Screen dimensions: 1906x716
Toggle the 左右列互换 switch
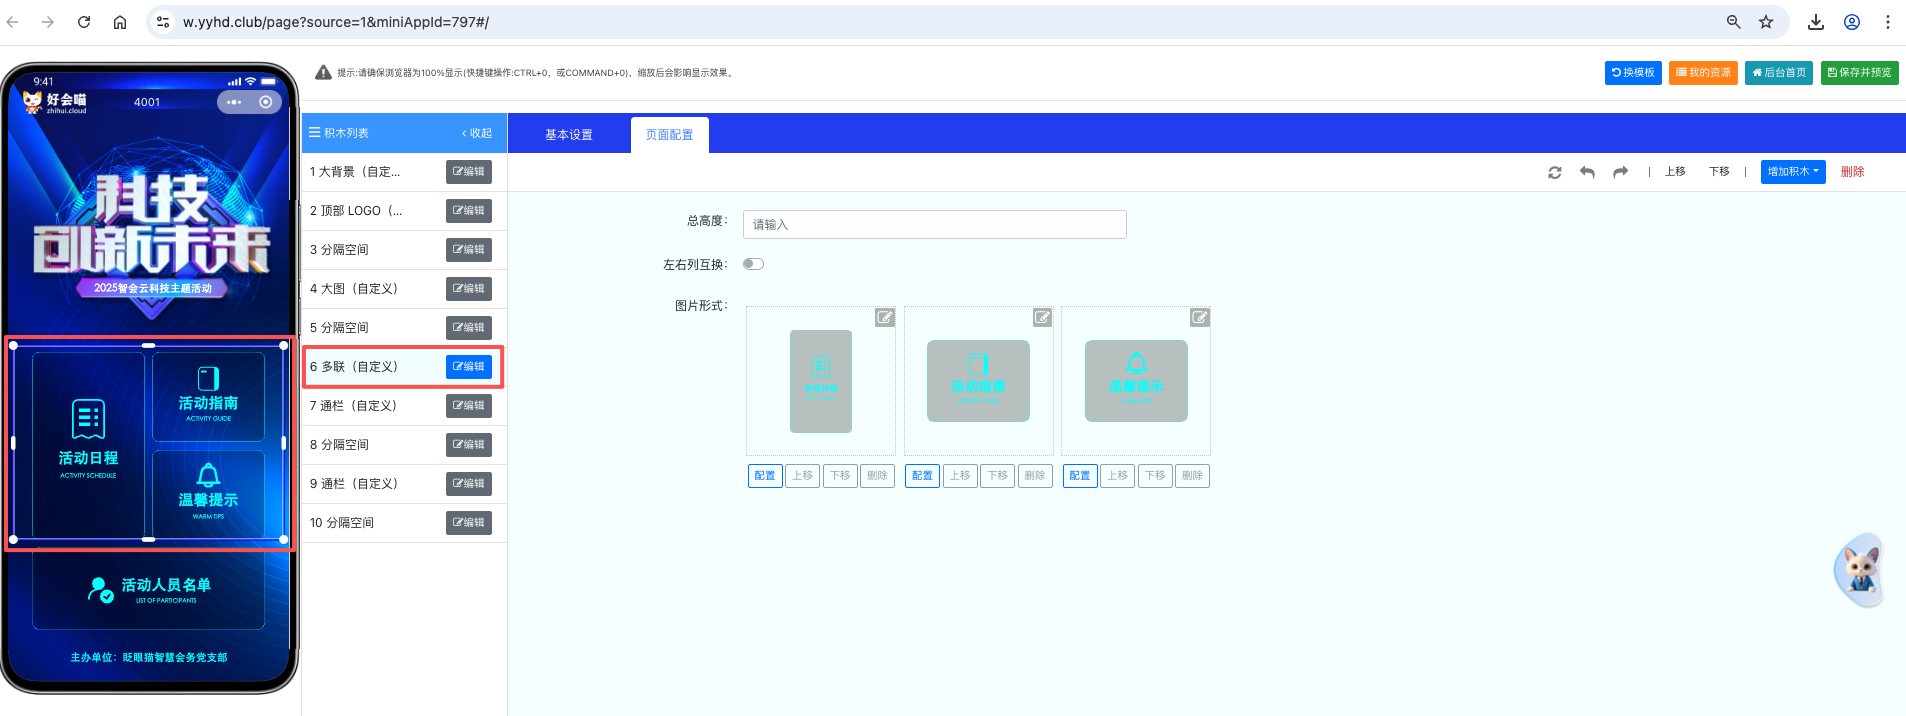[753, 264]
